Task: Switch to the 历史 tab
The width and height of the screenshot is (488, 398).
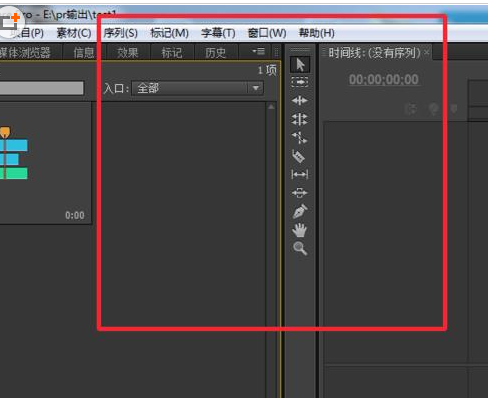Action: point(215,52)
